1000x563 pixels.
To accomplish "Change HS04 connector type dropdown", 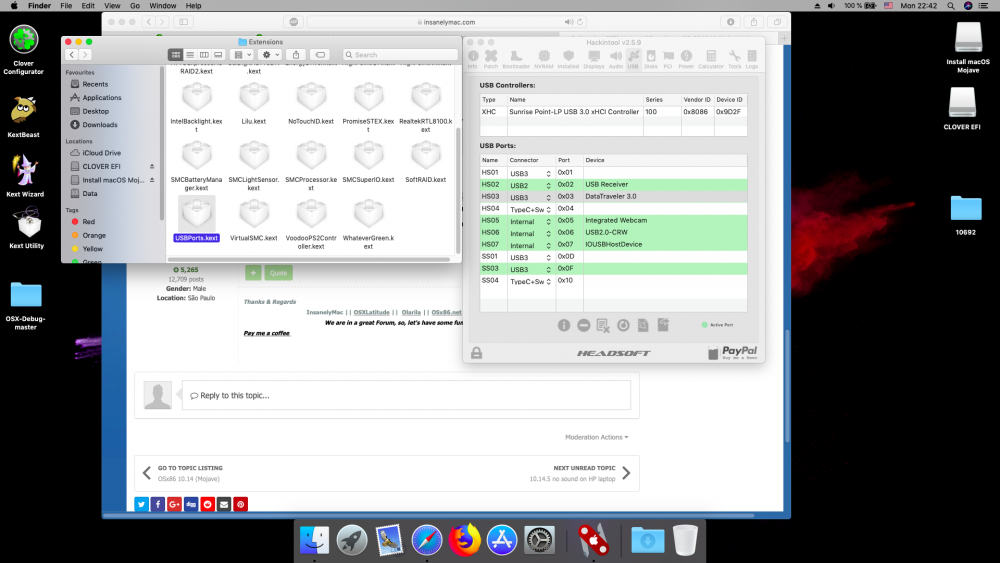I will point(531,210).
